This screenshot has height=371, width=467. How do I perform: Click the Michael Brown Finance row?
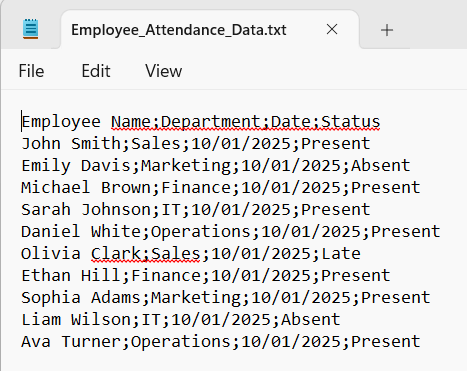(x=221, y=188)
